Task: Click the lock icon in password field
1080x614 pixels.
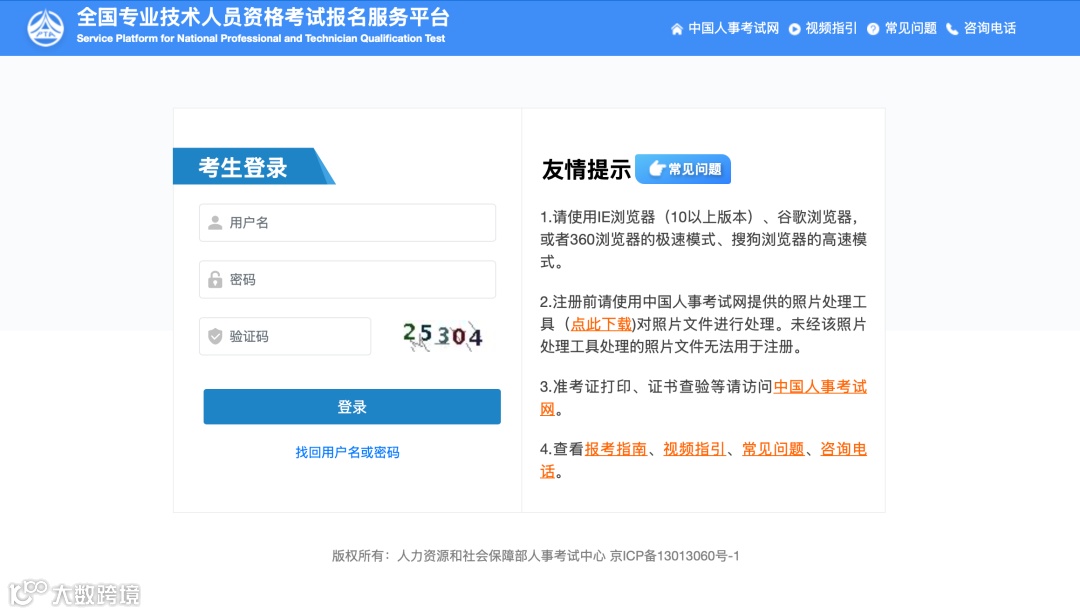Action: pyautogui.click(x=215, y=279)
